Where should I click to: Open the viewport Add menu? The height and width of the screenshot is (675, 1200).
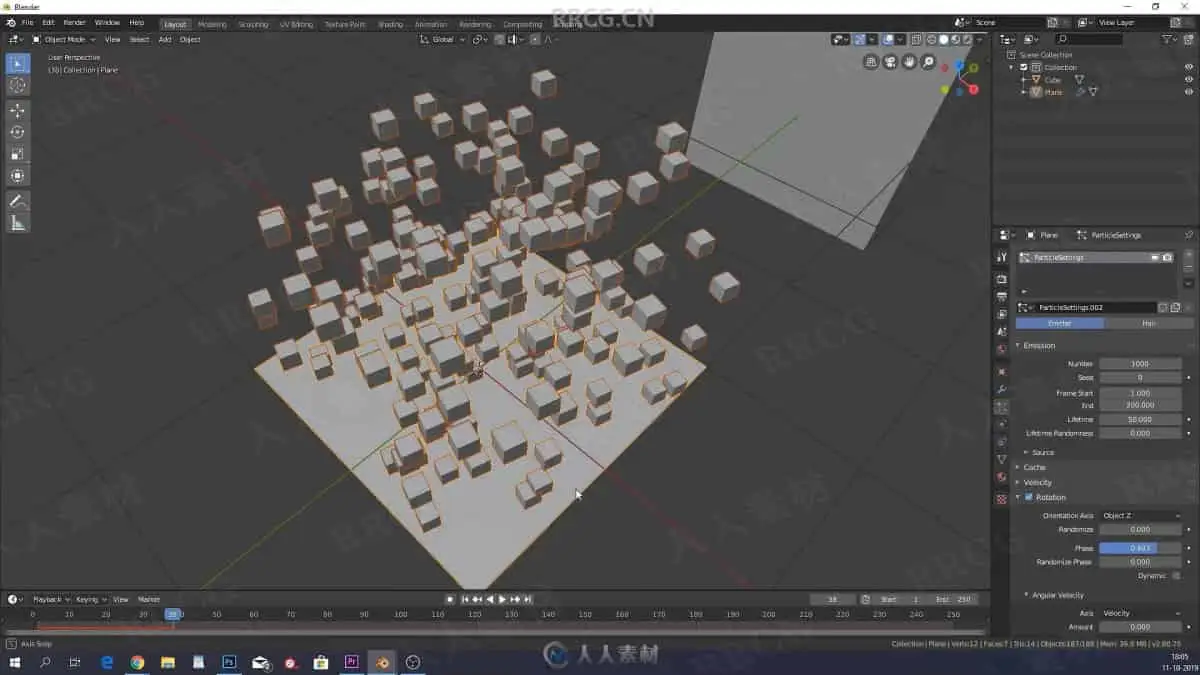[x=165, y=39]
